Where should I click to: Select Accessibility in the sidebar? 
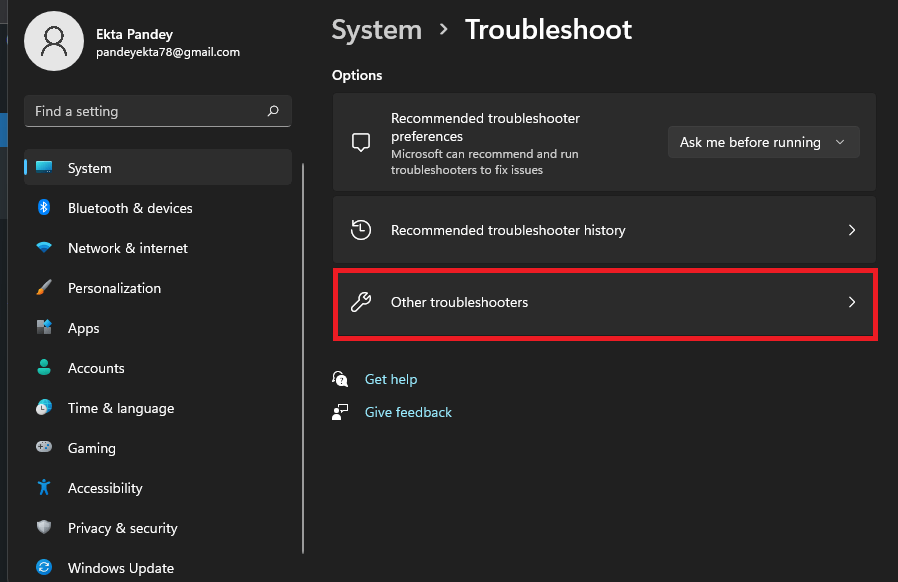tap(105, 488)
